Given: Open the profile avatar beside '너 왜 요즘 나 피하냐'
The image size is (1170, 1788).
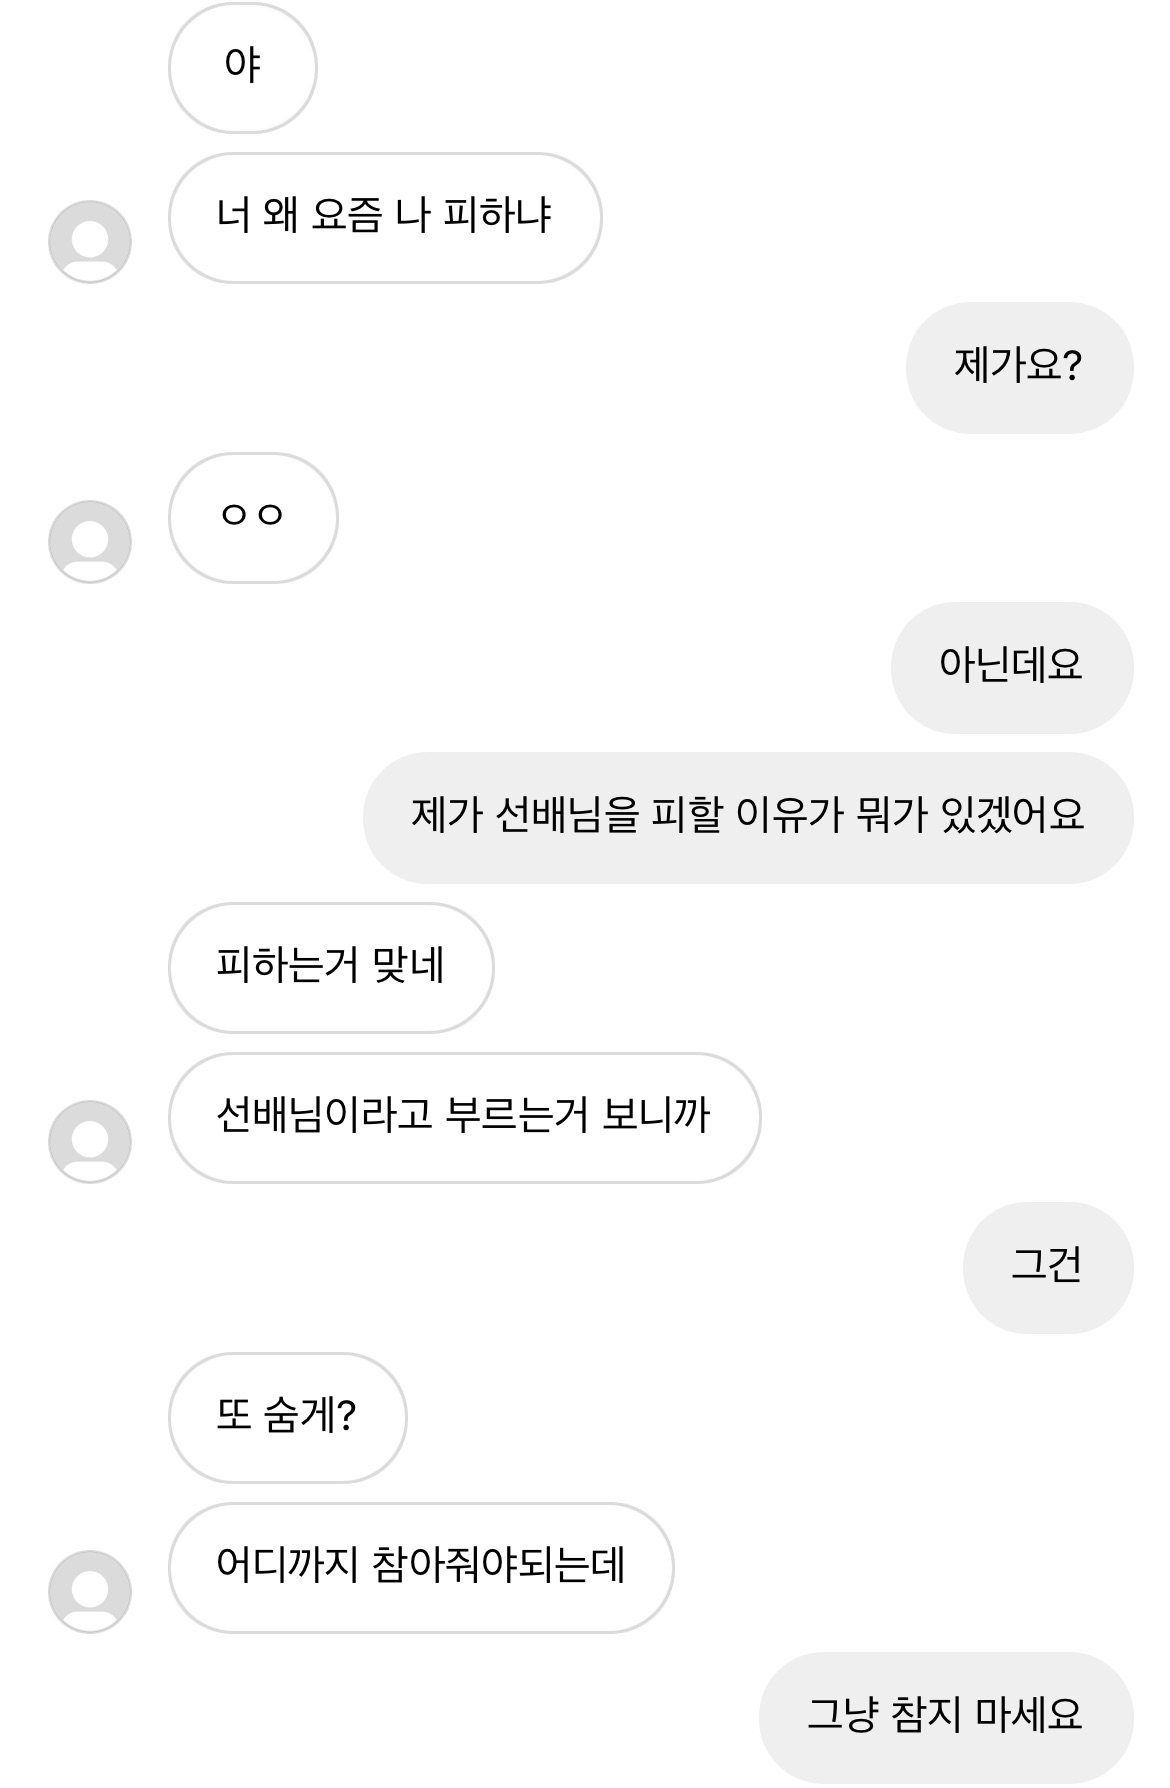Looking at the screenshot, I should pyautogui.click(x=90, y=242).
